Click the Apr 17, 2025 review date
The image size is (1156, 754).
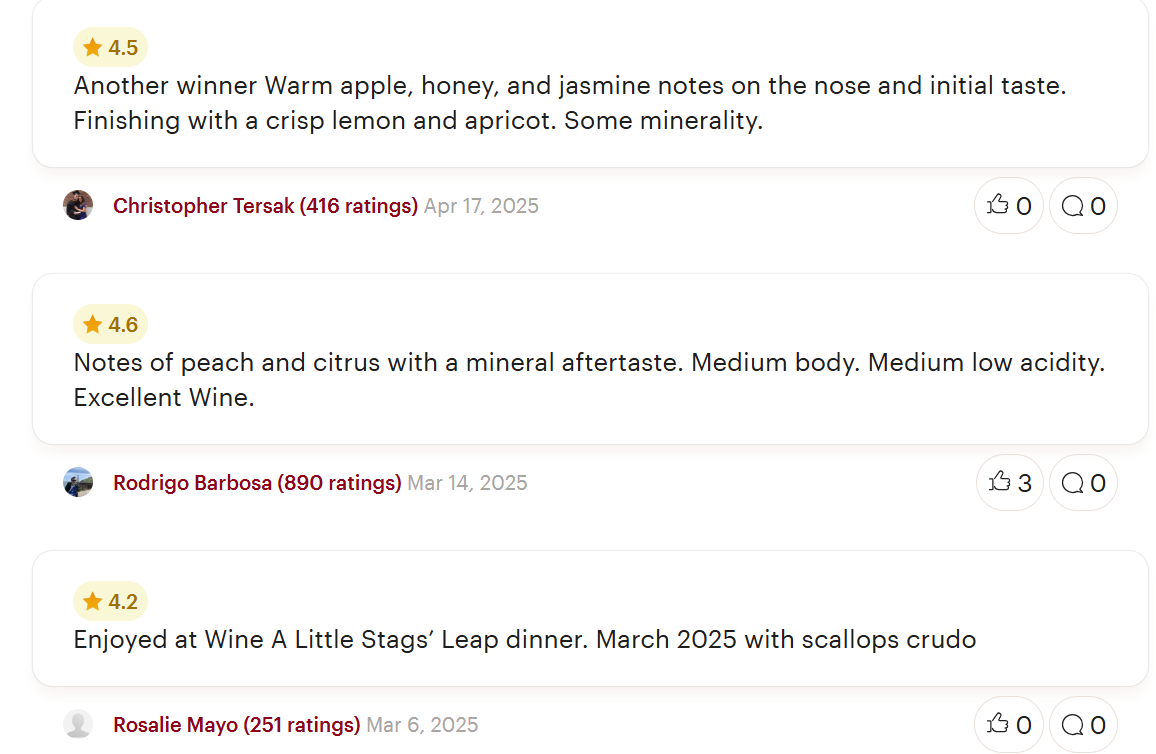pos(481,206)
